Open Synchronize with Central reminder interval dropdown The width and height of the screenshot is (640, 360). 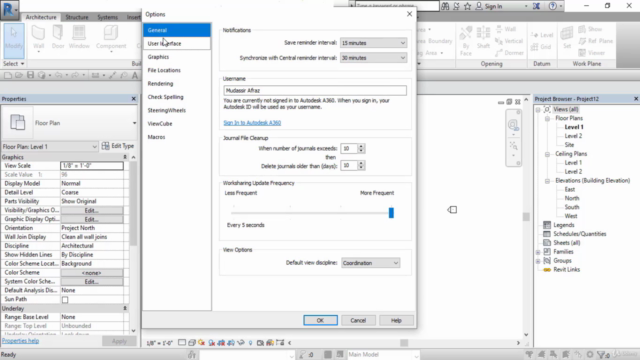pyautogui.click(x=373, y=58)
